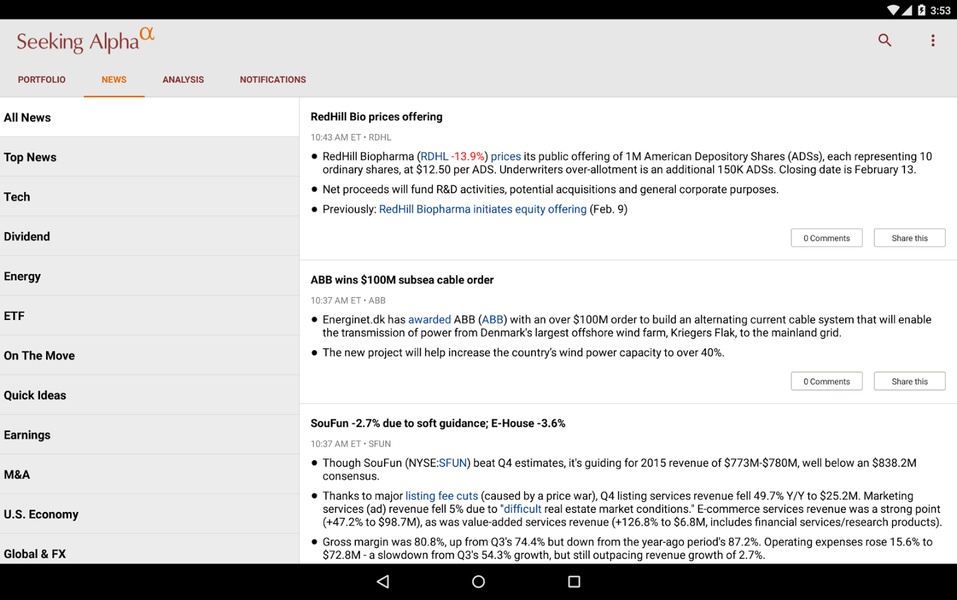Switch to the Portfolio tab
The height and width of the screenshot is (600, 957).
42,79
